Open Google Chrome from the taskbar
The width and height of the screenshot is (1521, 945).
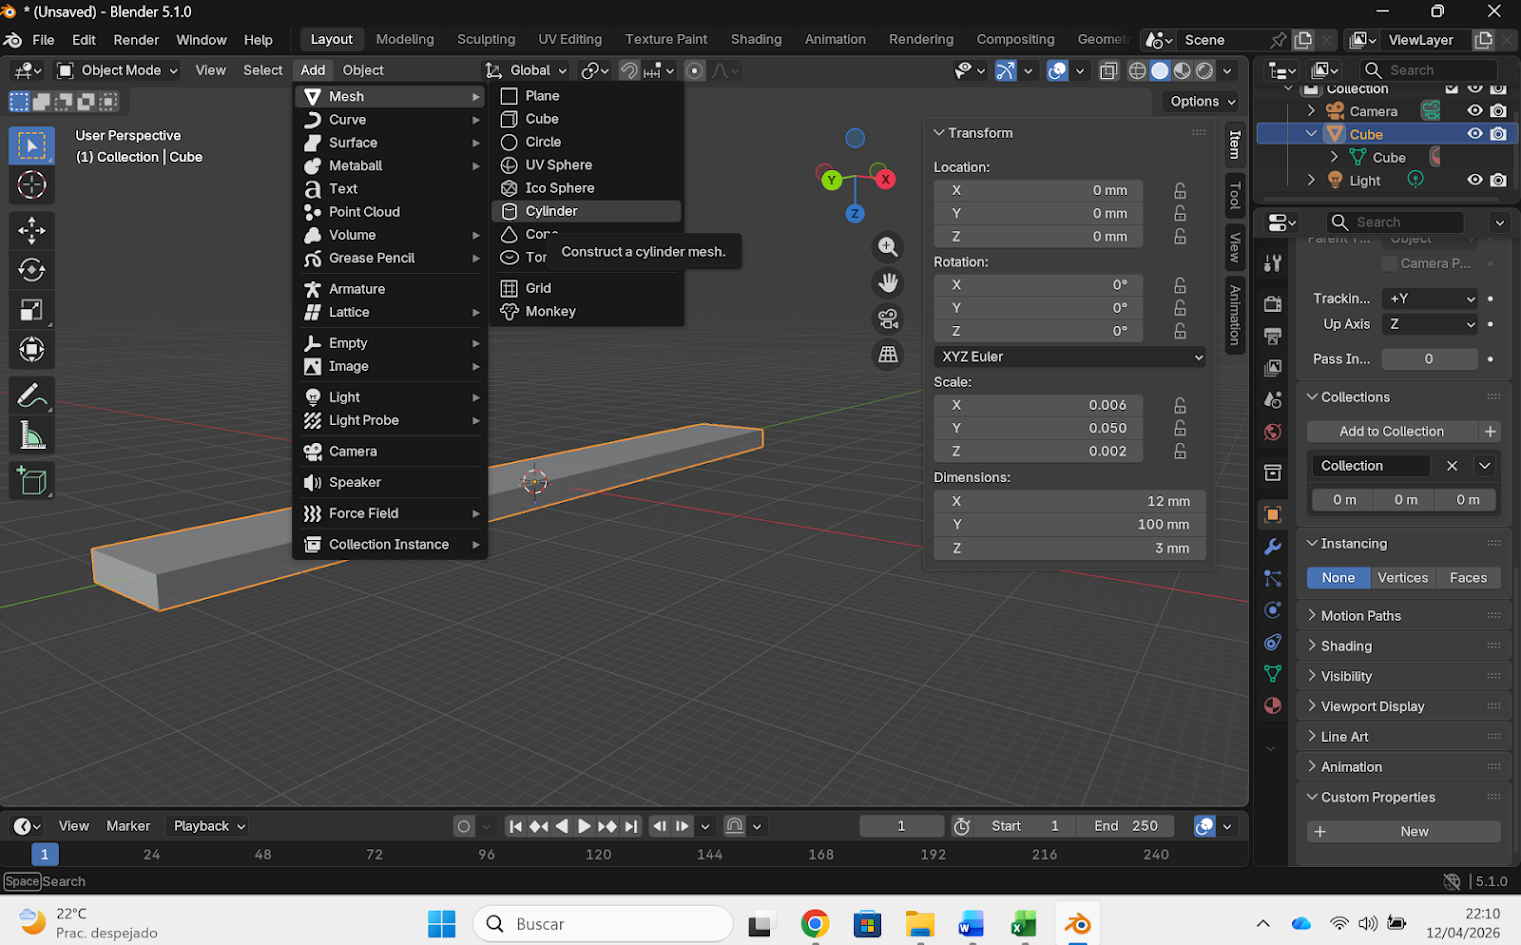pyautogui.click(x=815, y=924)
